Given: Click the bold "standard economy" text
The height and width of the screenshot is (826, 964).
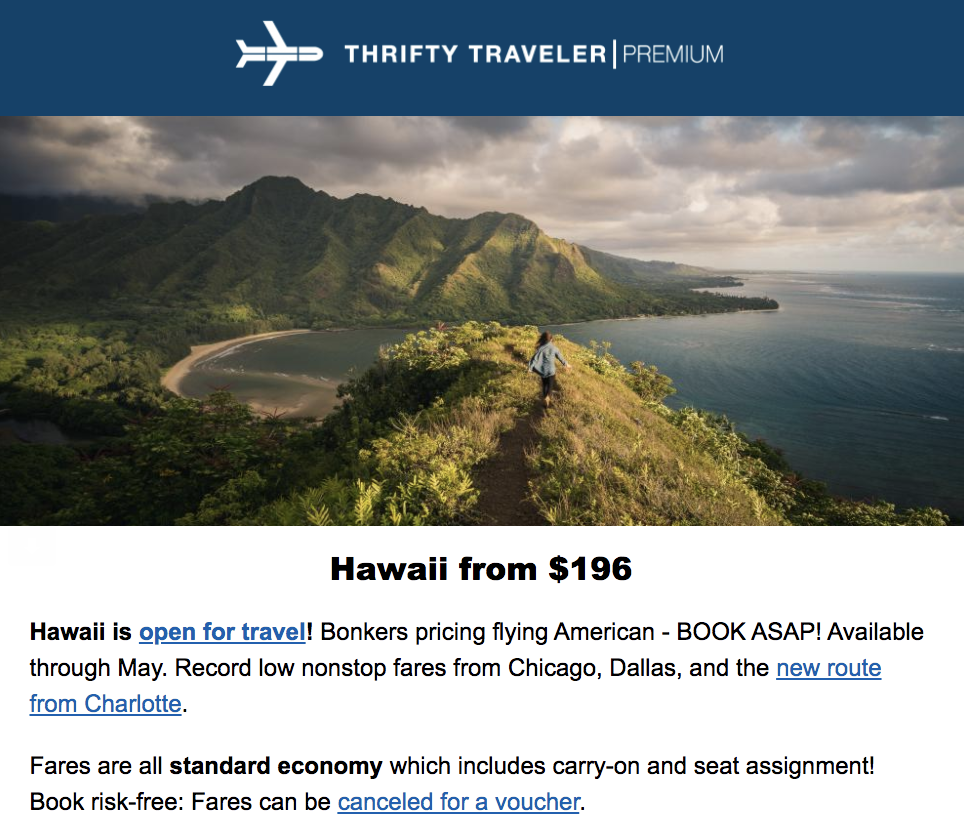Looking at the screenshot, I should click(276, 767).
